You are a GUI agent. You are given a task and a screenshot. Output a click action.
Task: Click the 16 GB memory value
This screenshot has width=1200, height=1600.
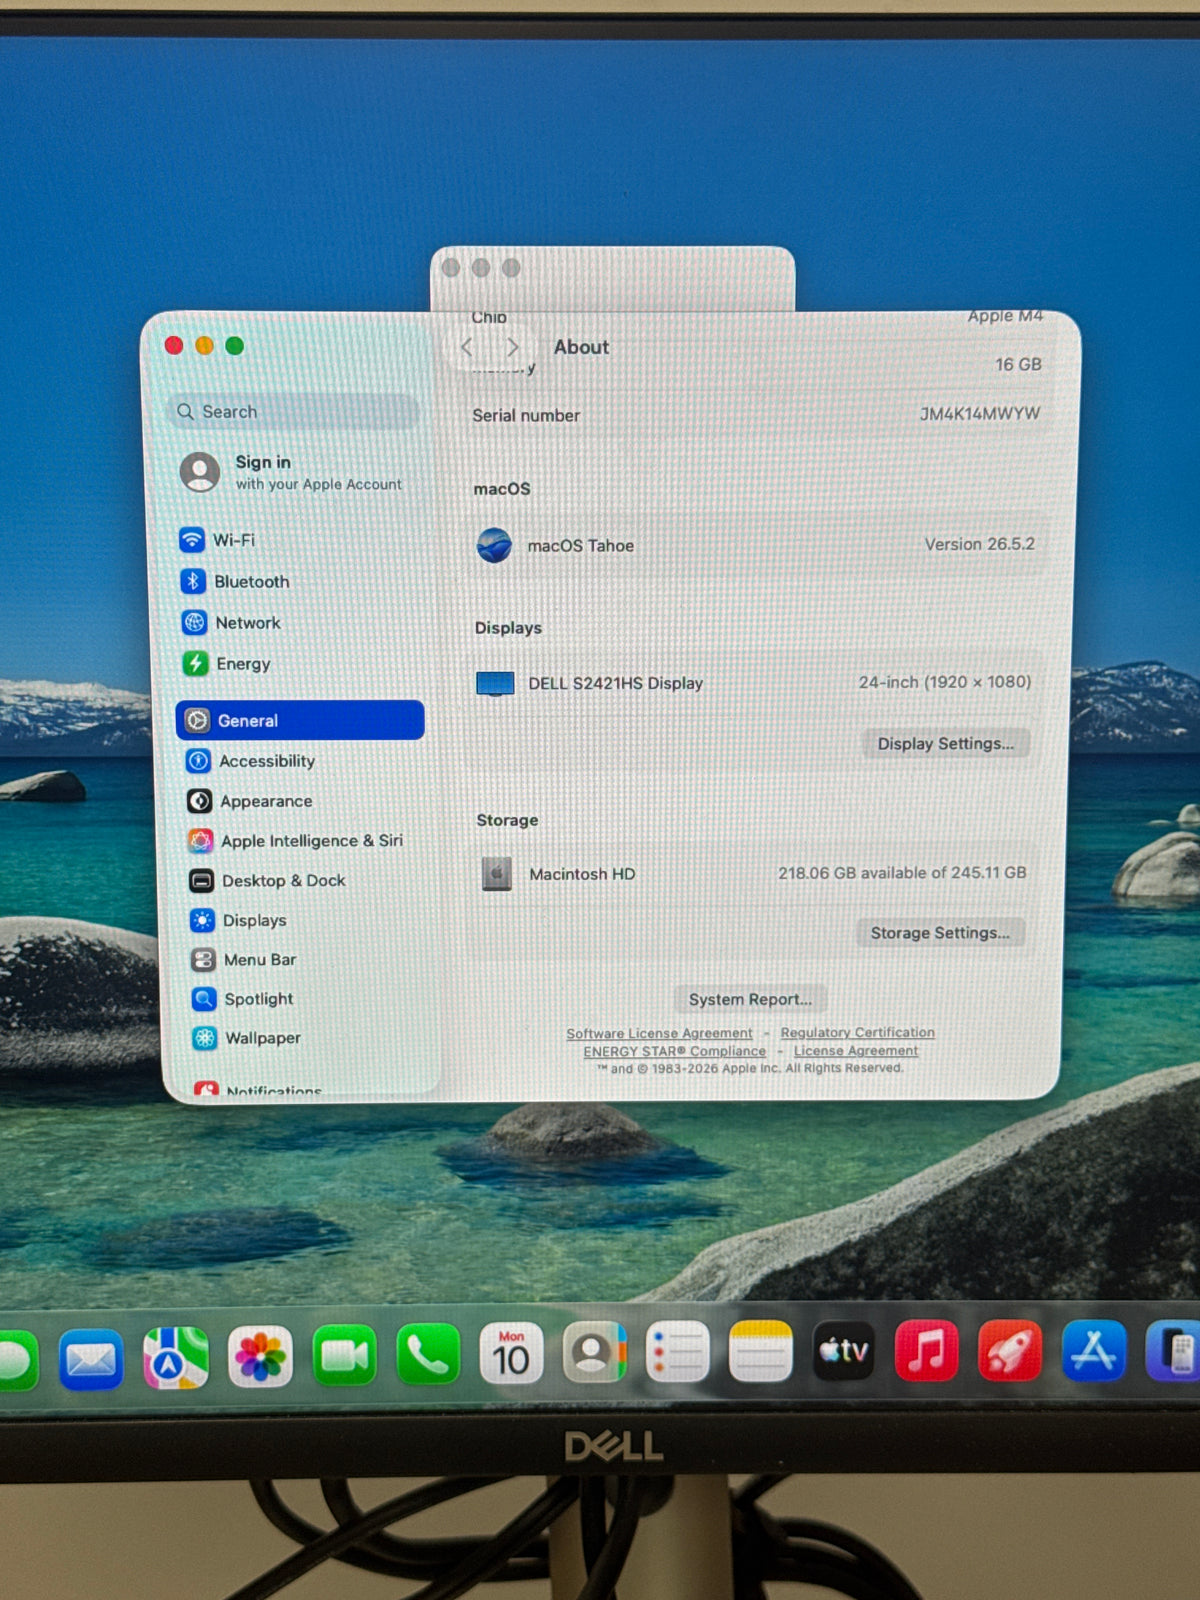click(x=1018, y=364)
